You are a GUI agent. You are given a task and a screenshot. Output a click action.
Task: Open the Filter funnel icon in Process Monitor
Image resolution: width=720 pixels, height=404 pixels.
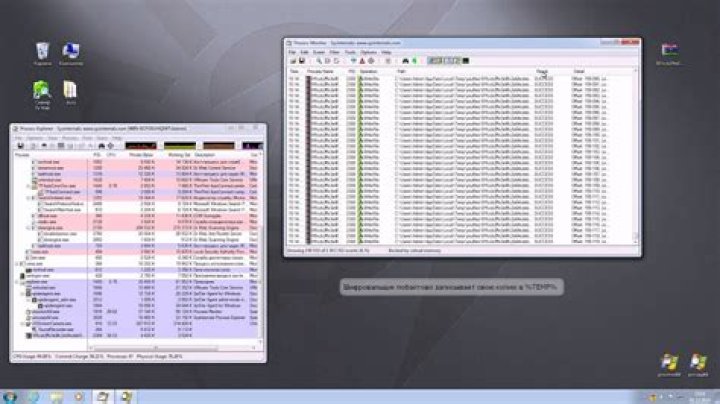pyautogui.click(x=353, y=60)
